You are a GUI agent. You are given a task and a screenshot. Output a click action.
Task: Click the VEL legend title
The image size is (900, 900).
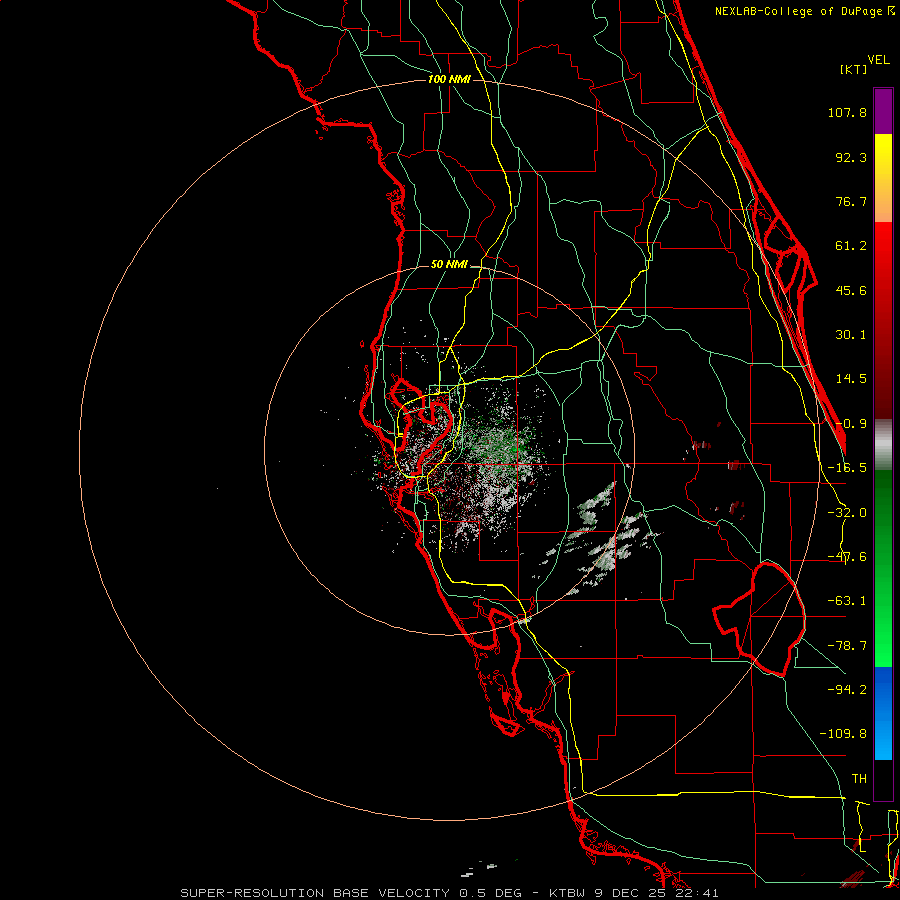[x=878, y=60]
